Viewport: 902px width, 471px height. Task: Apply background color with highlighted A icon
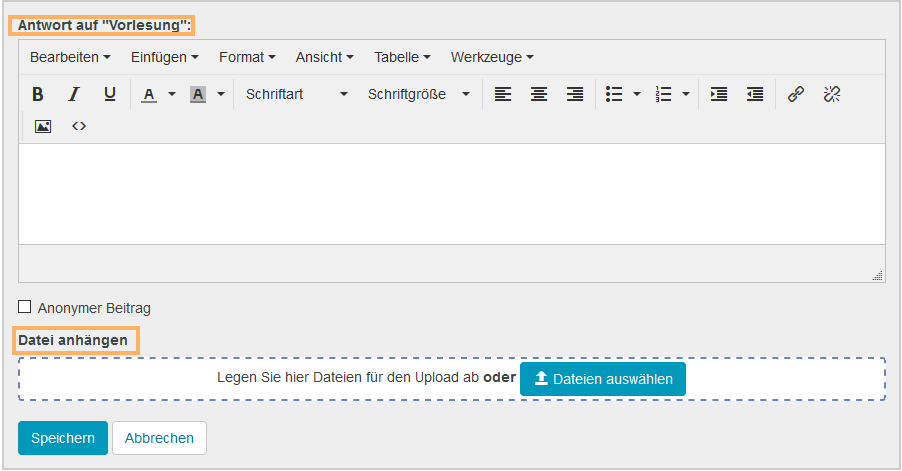(x=198, y=94)
